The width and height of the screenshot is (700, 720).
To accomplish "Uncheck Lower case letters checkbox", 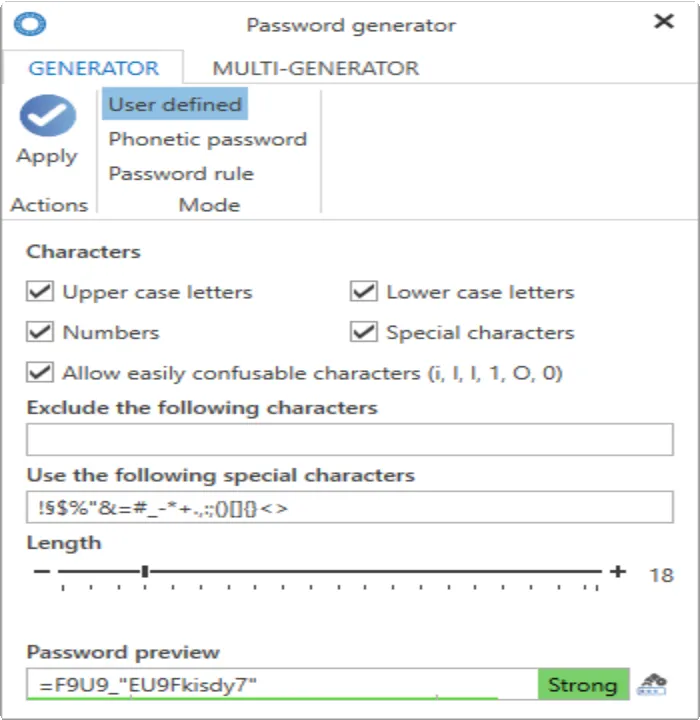I will (x=364, y=291).
